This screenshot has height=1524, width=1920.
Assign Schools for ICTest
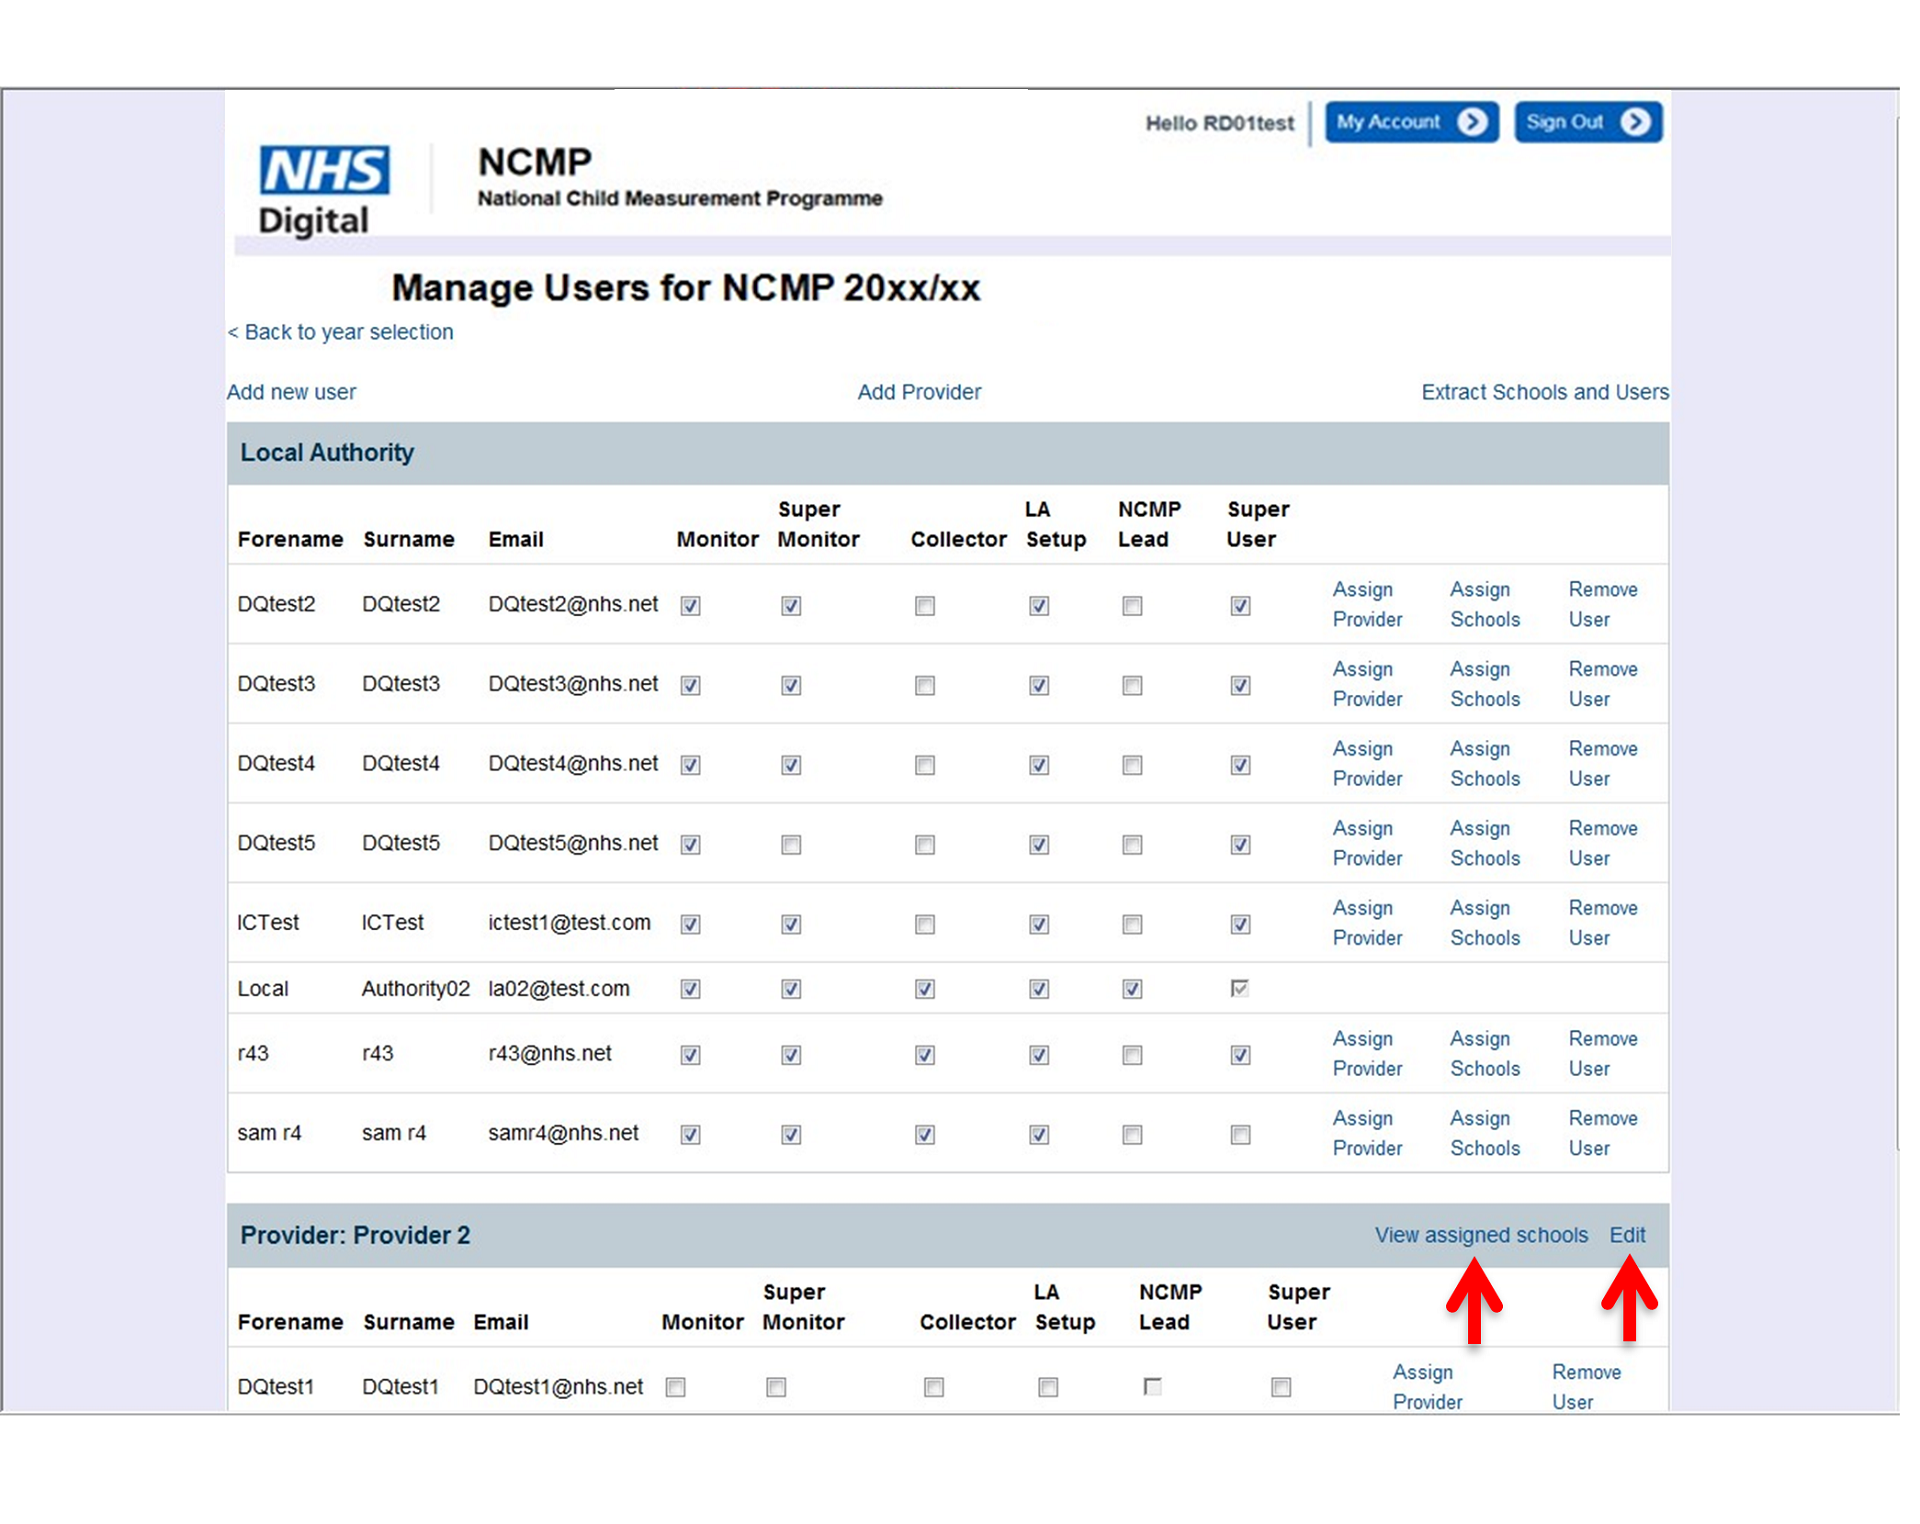click(x=1485, y=923)
